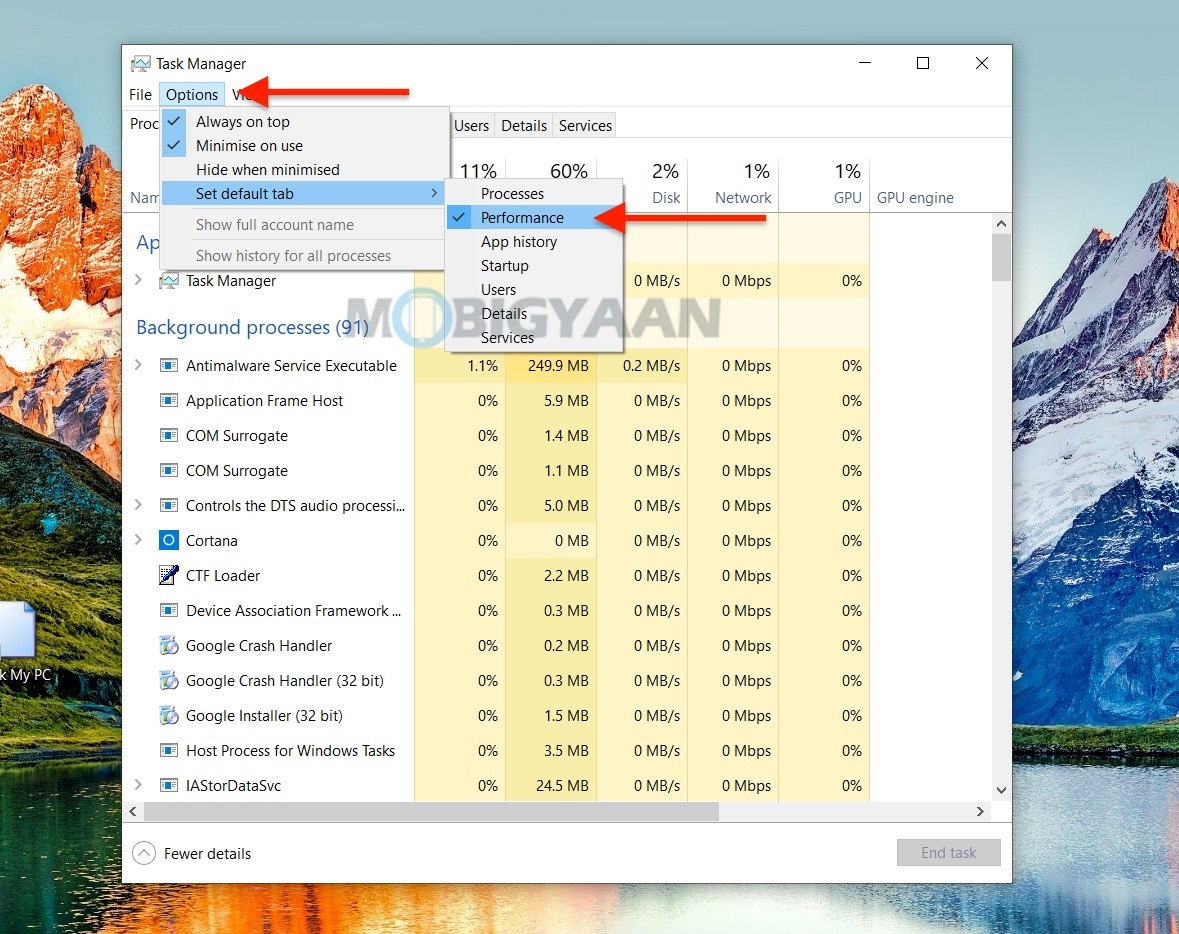Open the File menu

[x=139, y=94]
